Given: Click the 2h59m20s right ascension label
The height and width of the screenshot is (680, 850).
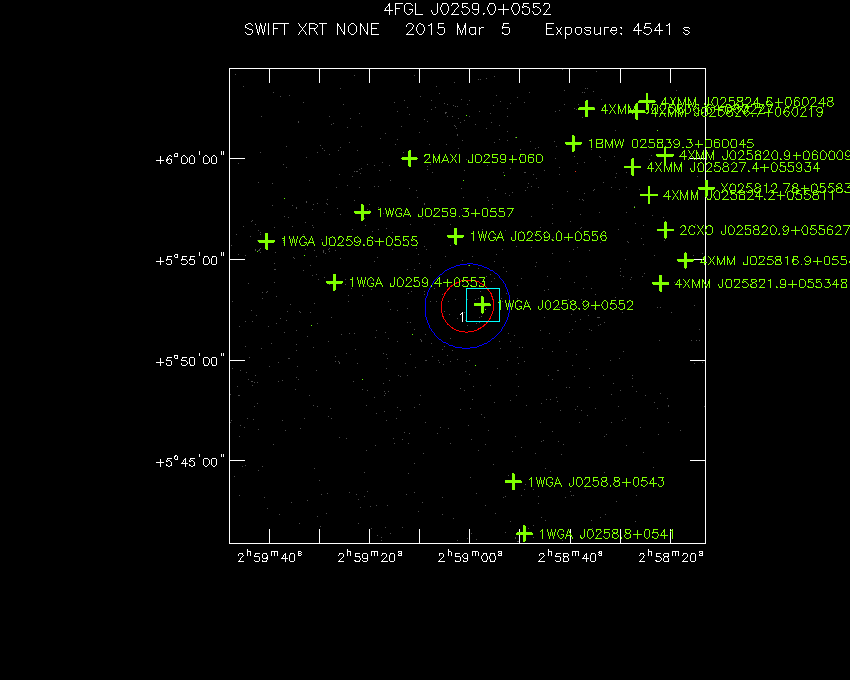Looking at the screenshot, I should 370,557.
